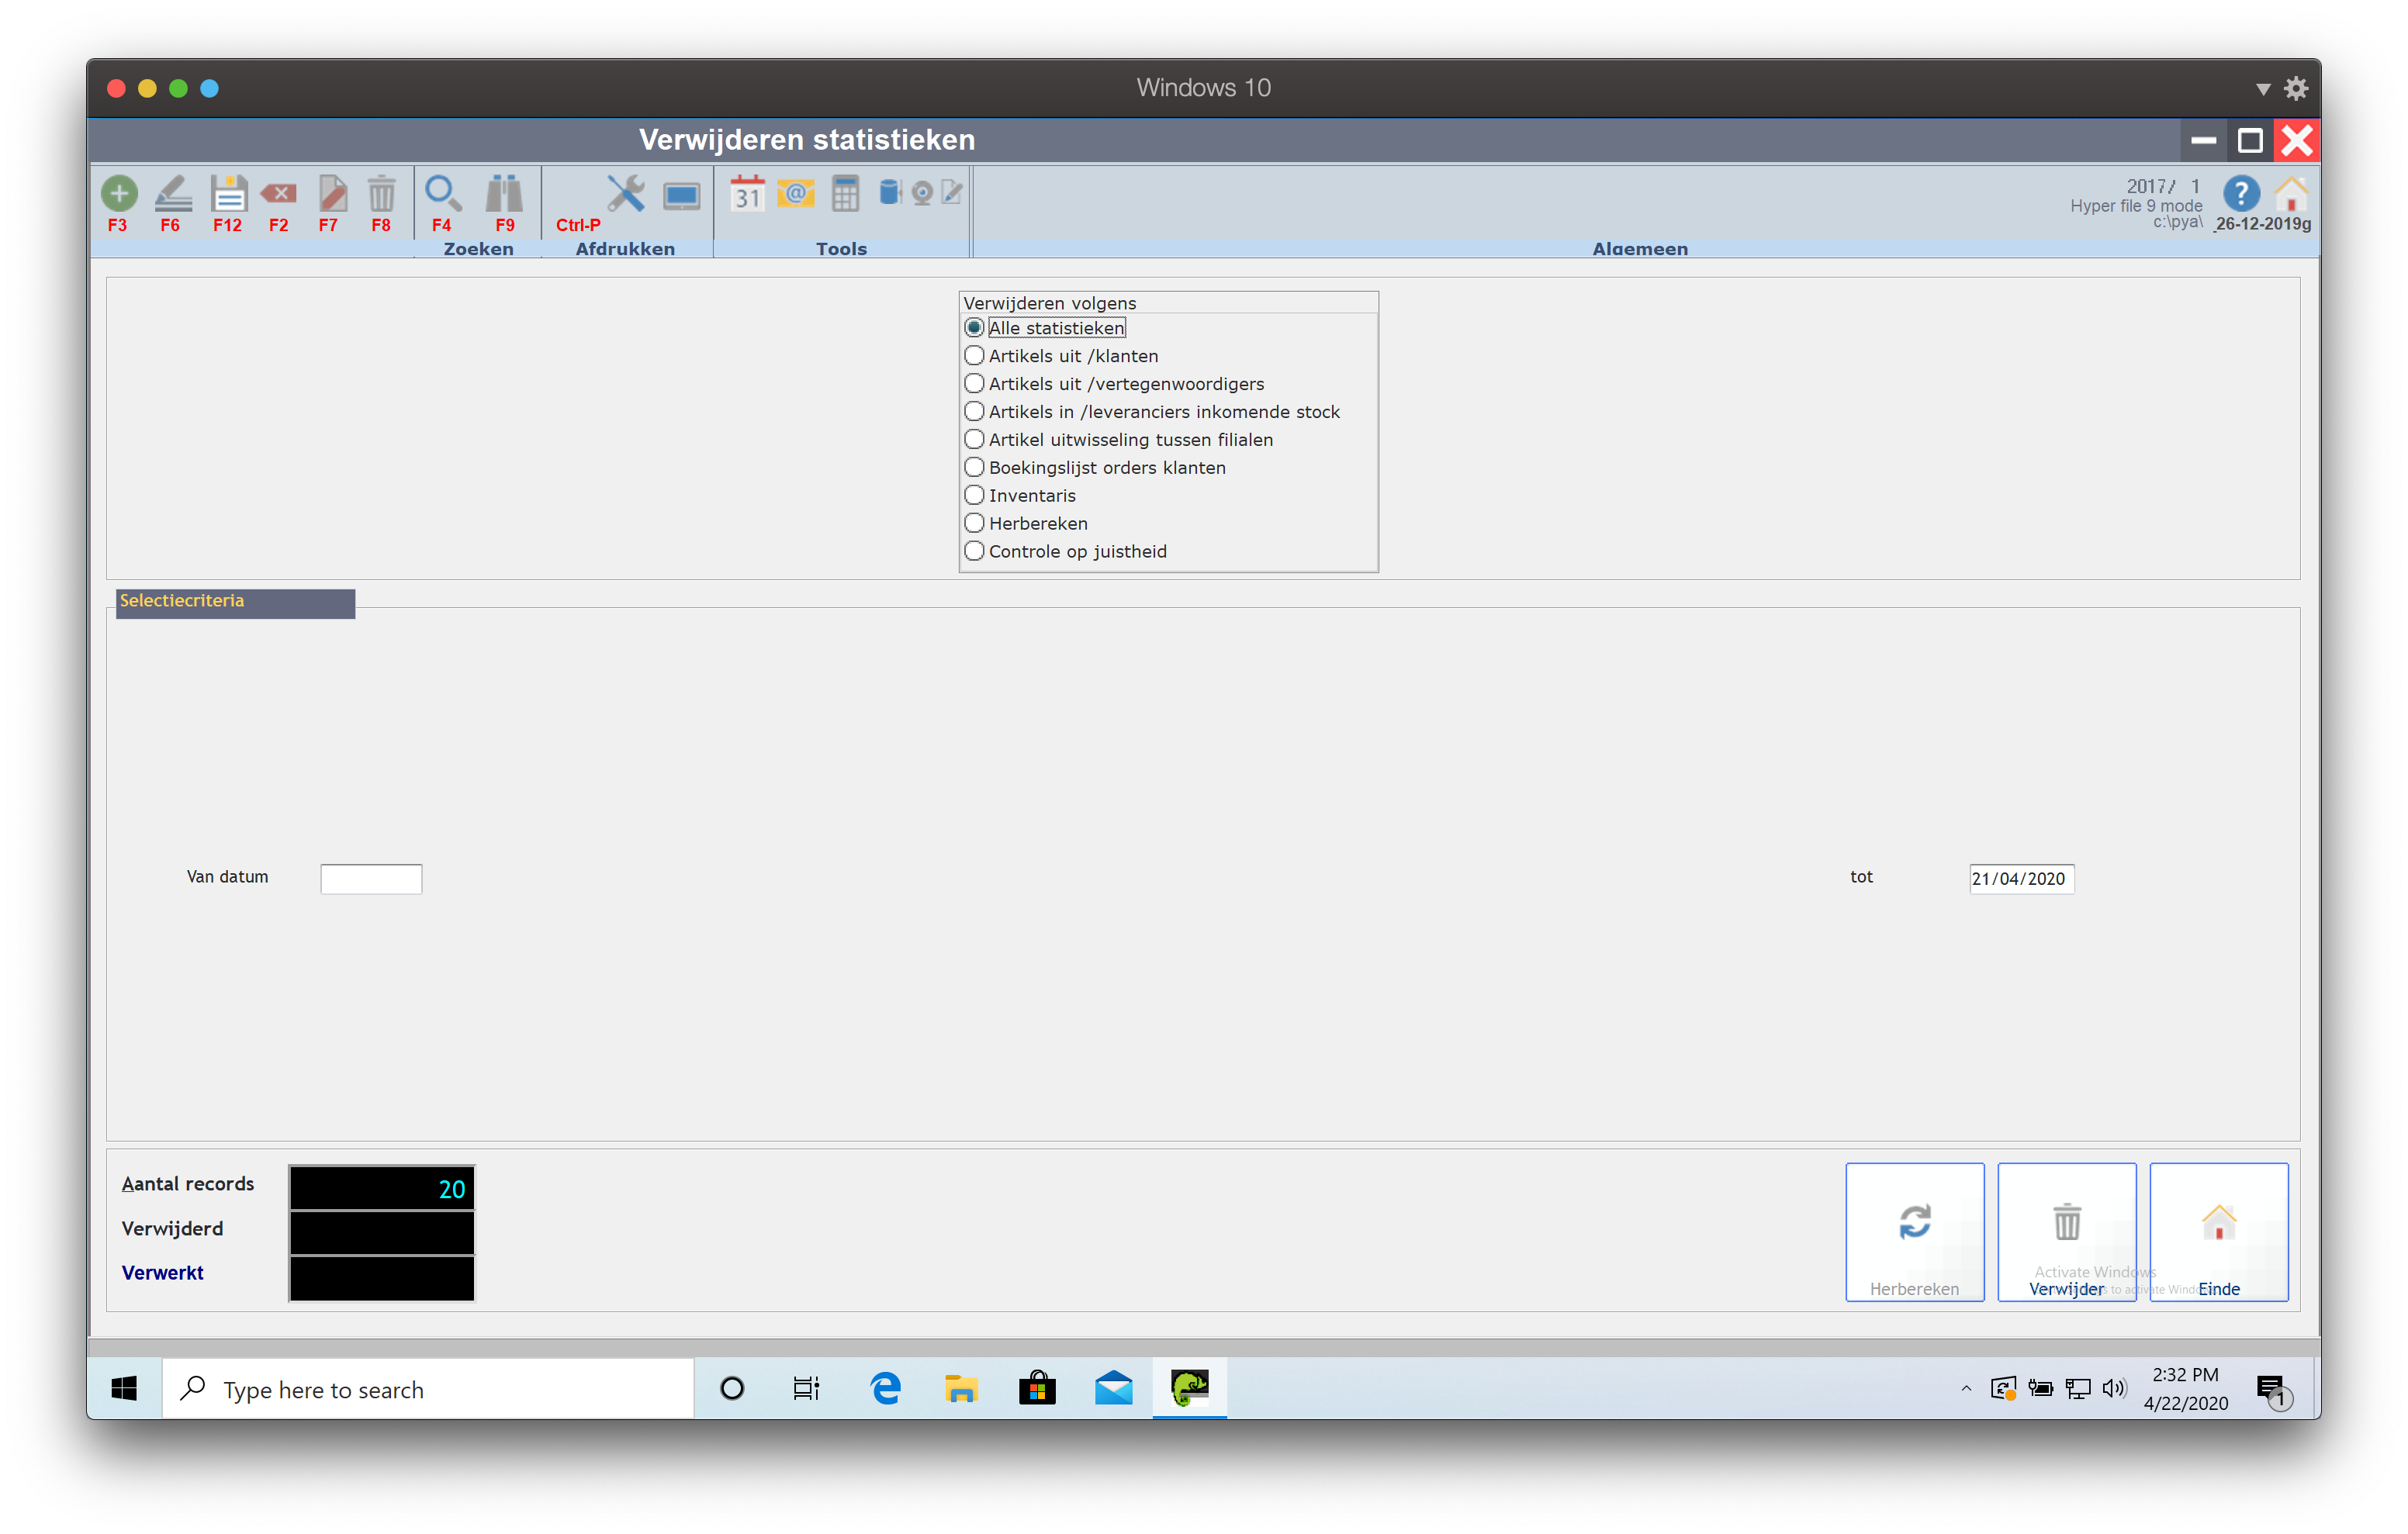Select Controle op juistheid option
This screenshot has width=2408, height=1534.
tap(974, 552)
